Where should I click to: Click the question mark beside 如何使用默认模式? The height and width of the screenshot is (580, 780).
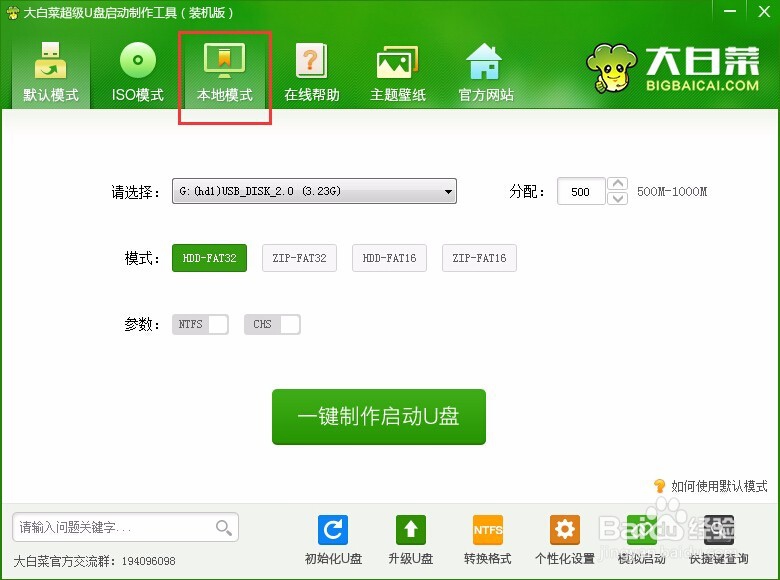pos(660,485)
